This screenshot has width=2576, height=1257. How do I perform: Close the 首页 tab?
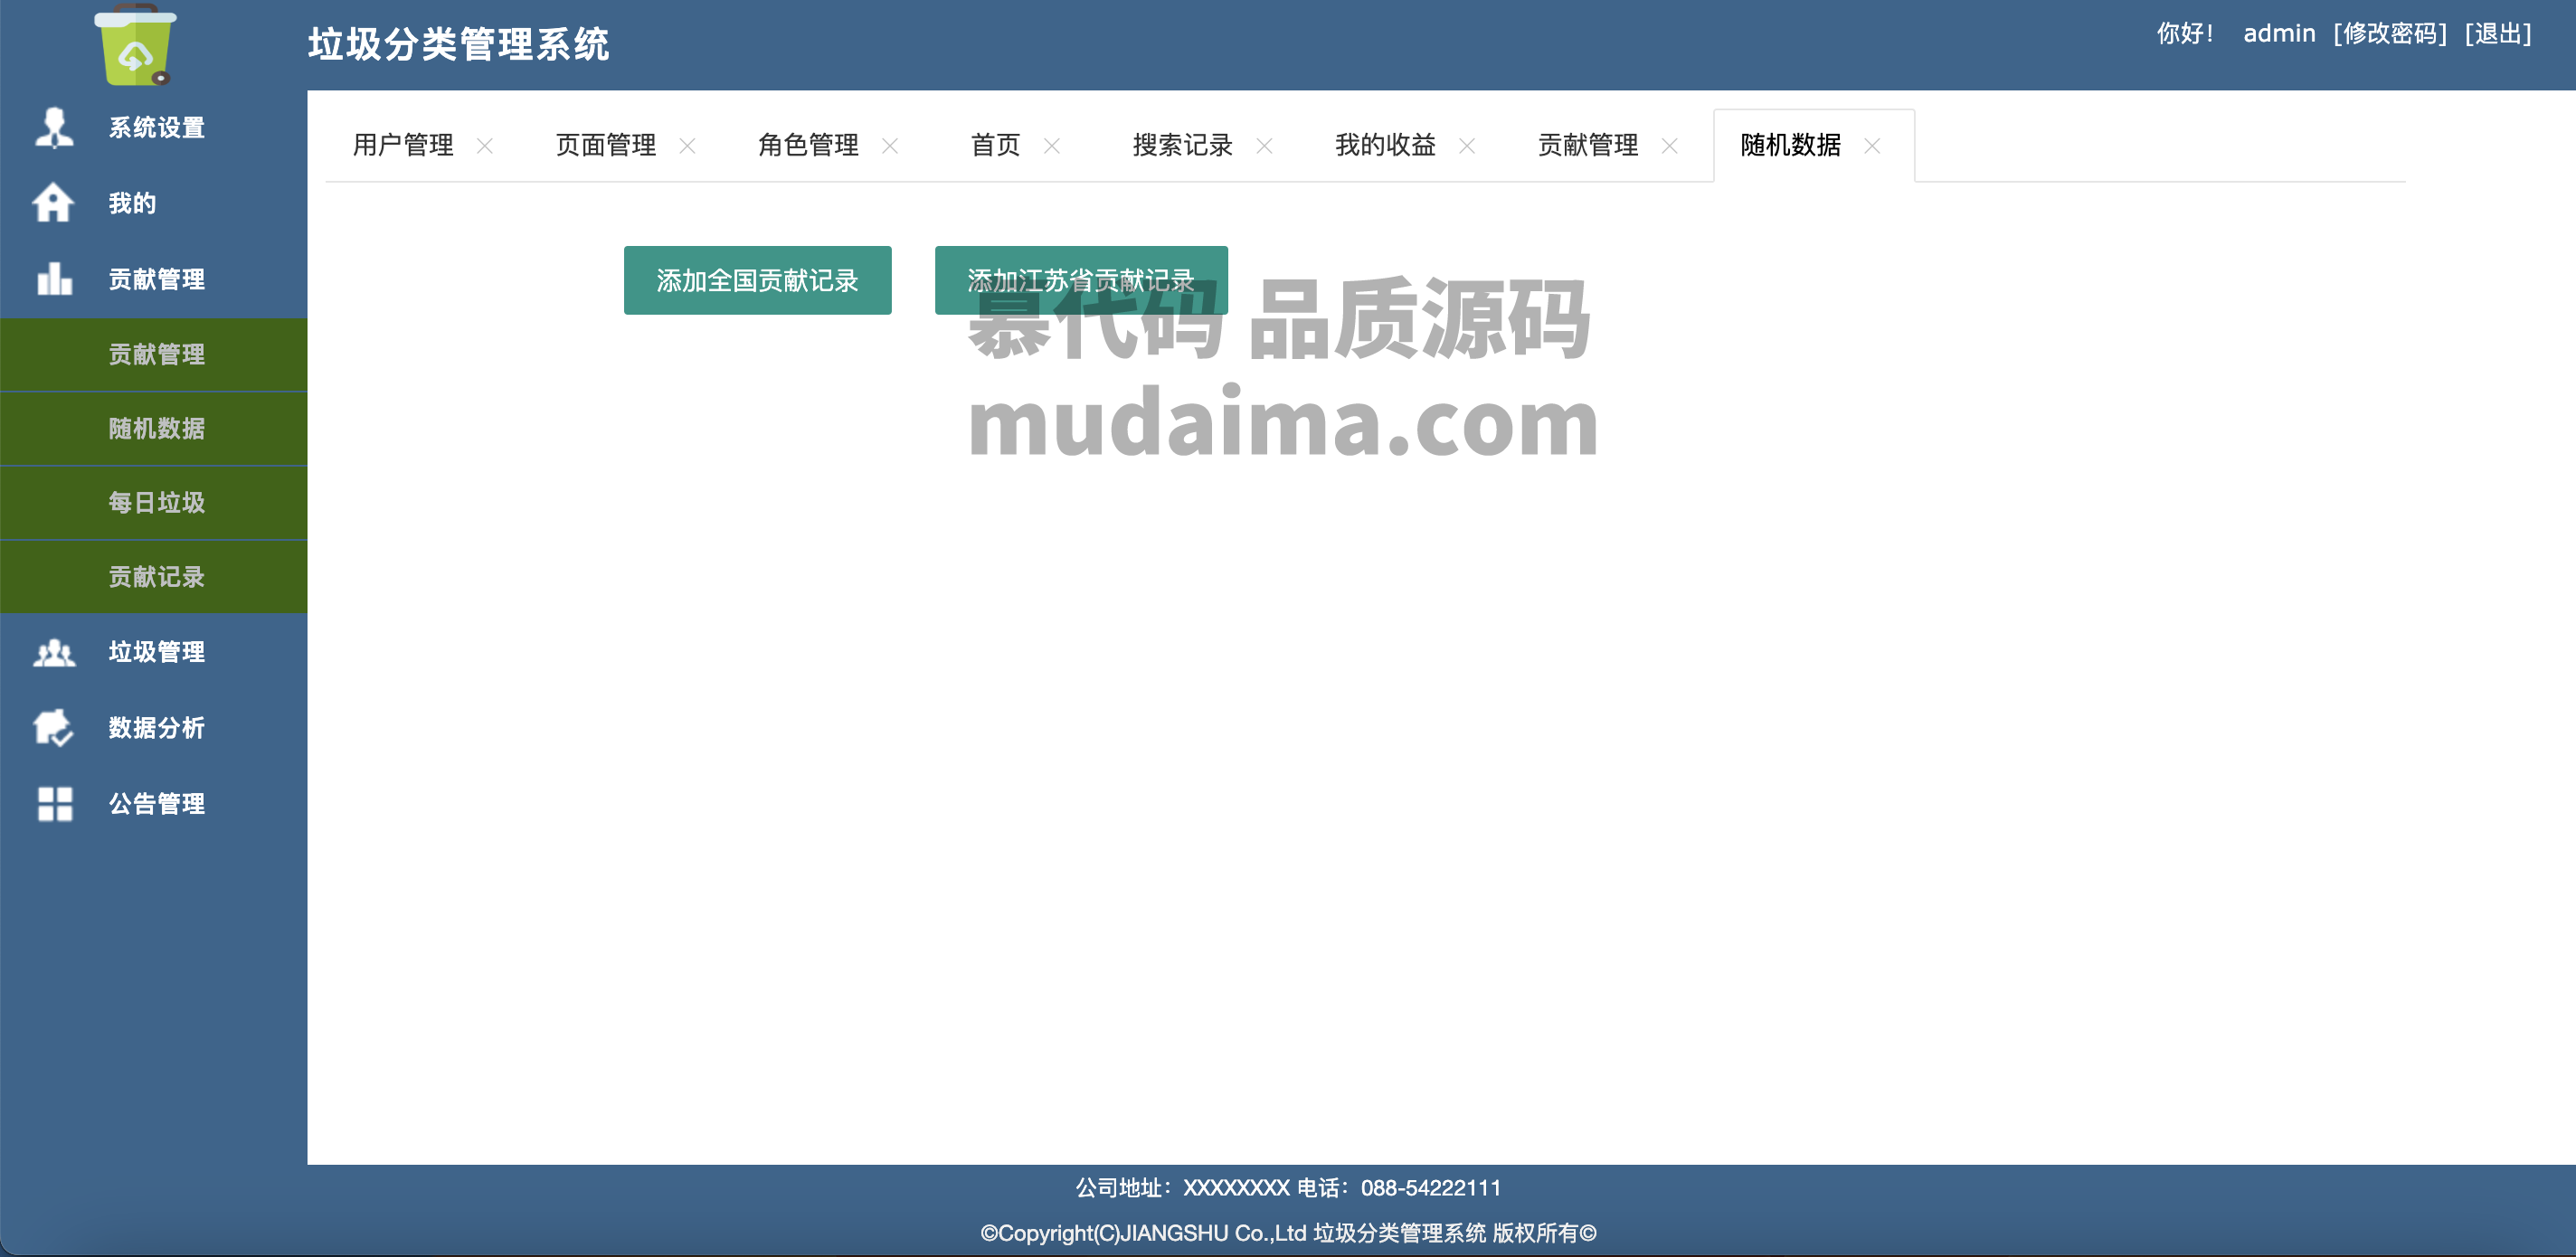(x=1052, y=146)
